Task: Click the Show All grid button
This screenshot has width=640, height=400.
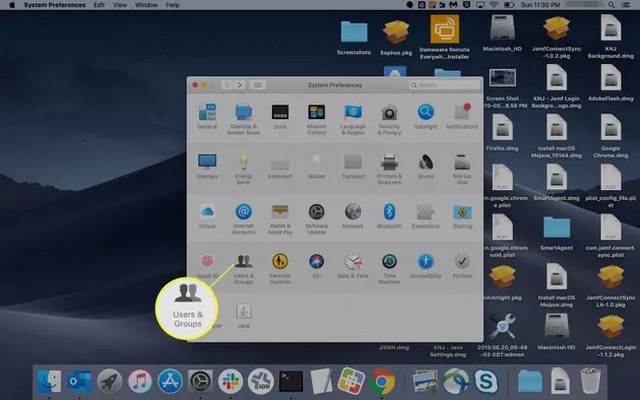Action: [258, 85]
